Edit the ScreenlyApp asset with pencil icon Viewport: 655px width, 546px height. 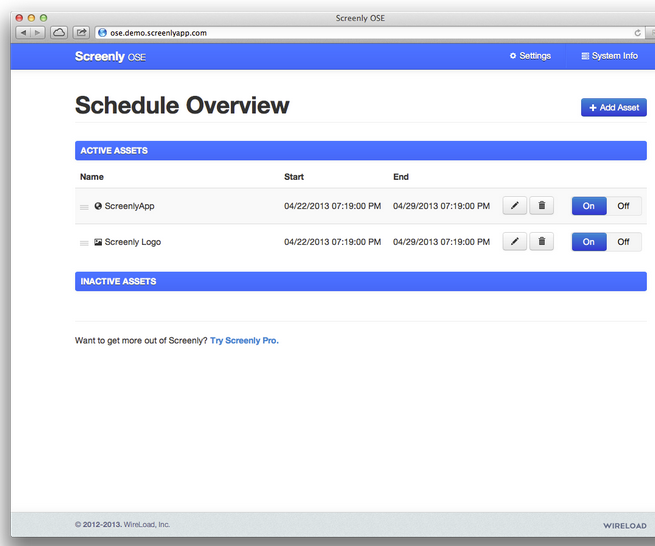(515, 206)
